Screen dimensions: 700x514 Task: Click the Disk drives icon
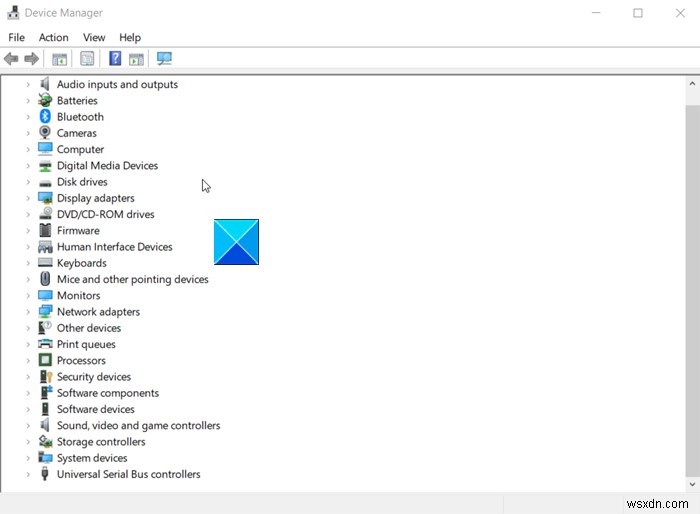45,183
